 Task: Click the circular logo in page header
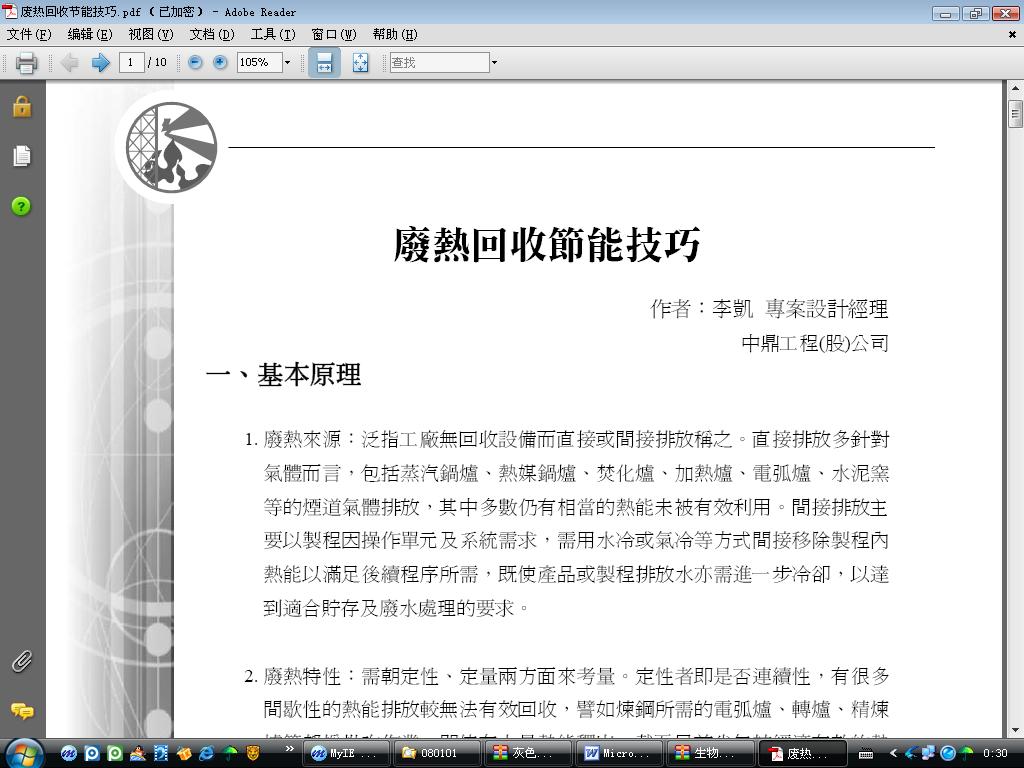171,147
